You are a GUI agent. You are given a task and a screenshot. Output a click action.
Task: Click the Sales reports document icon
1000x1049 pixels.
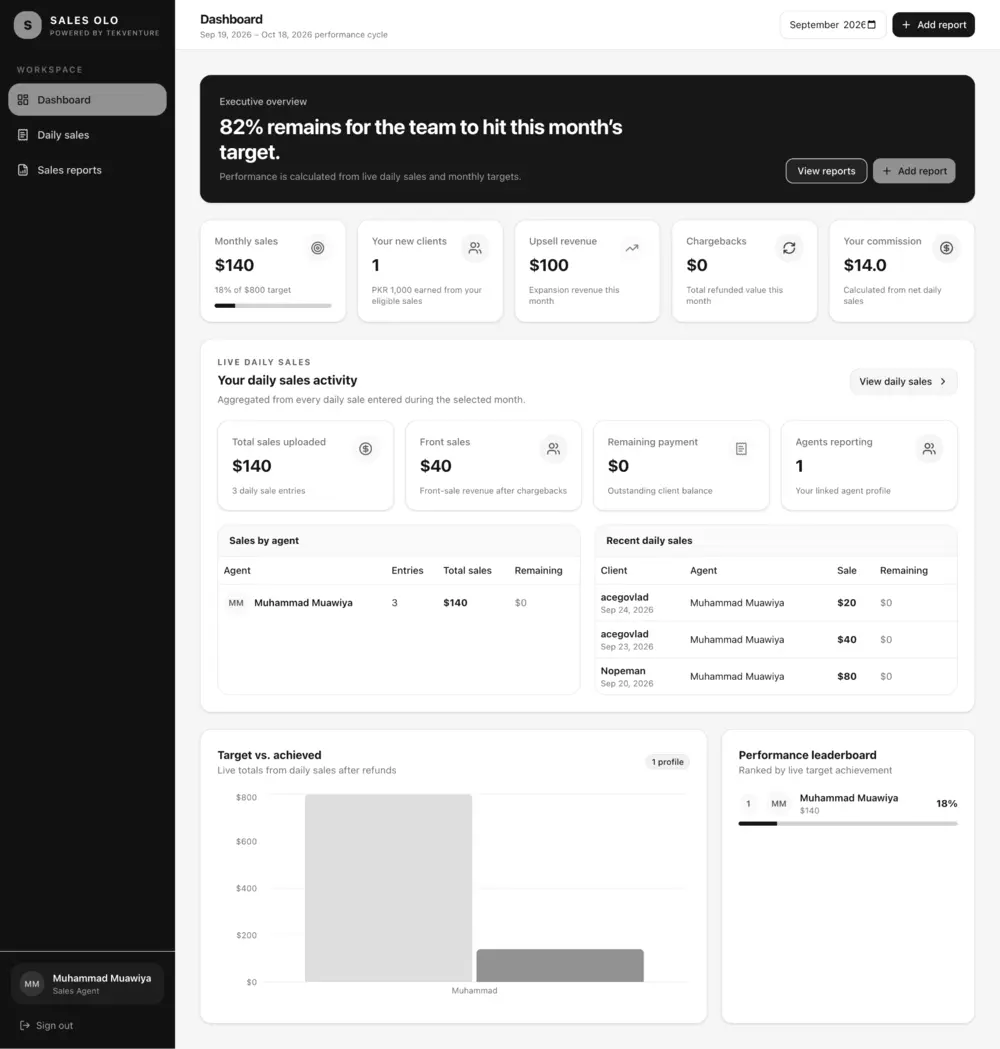(x=23, y=170)
